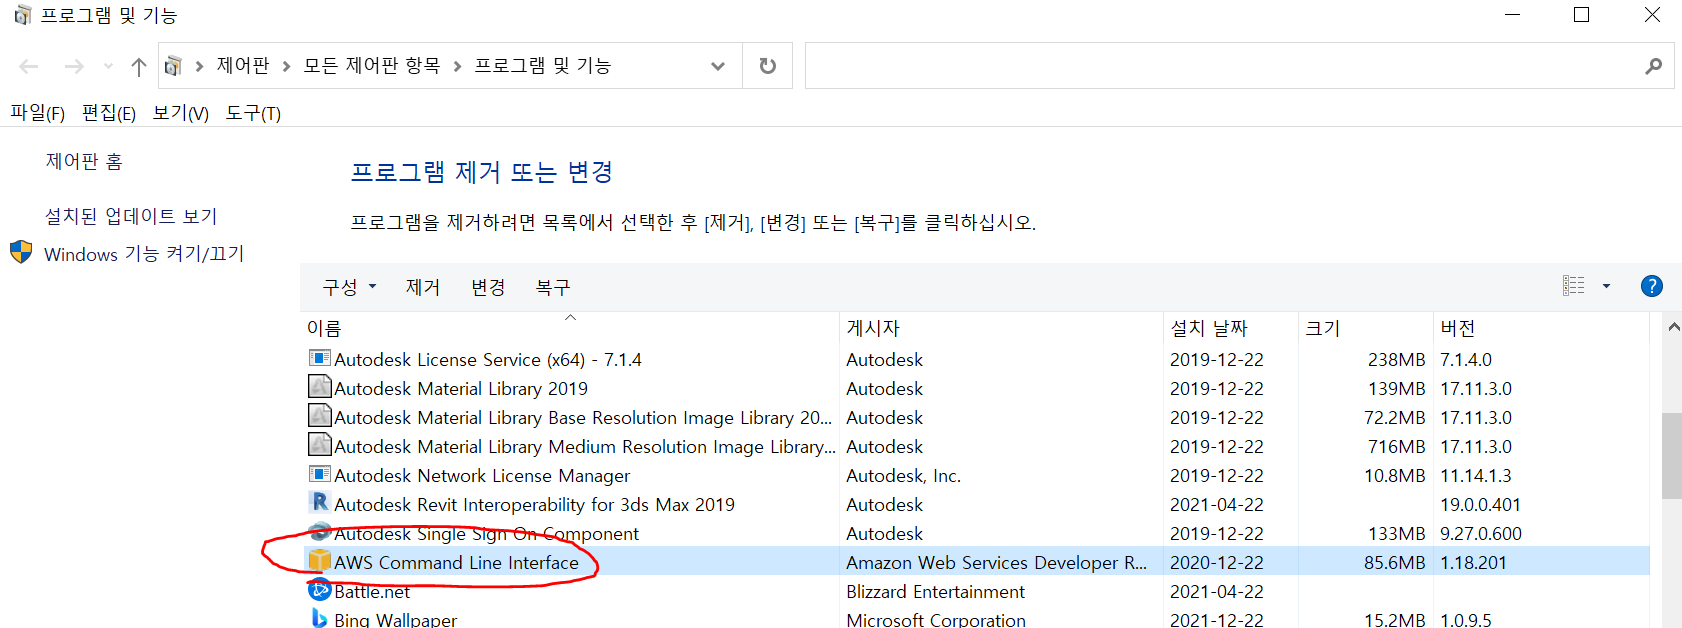The height and width of the screenshot is (628, 1682).
Task: Click the title bar program icon
Action: (23, 15)
